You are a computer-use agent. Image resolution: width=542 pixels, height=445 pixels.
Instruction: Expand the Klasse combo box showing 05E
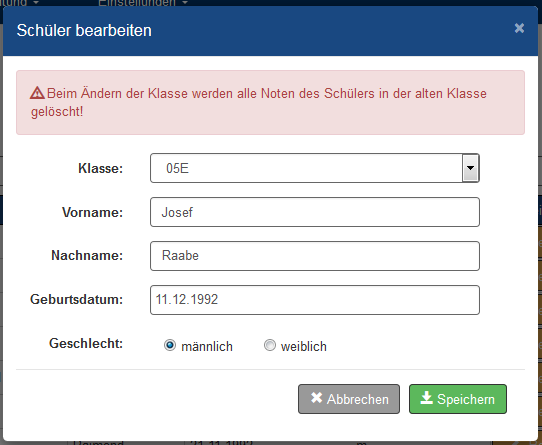pos(315,168)
